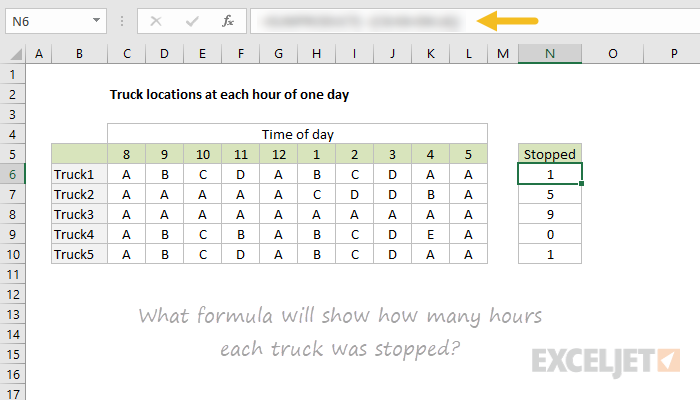Select row 1 header

point(12,74)
